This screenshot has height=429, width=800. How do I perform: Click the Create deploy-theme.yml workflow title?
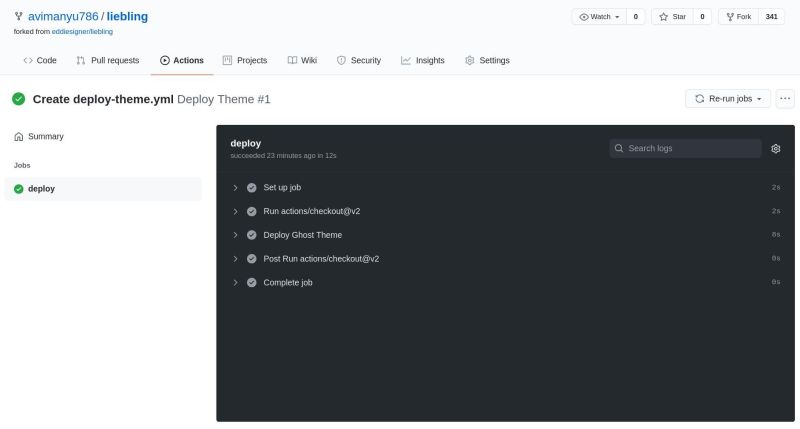pyautogui.click(x=103, y=99)
